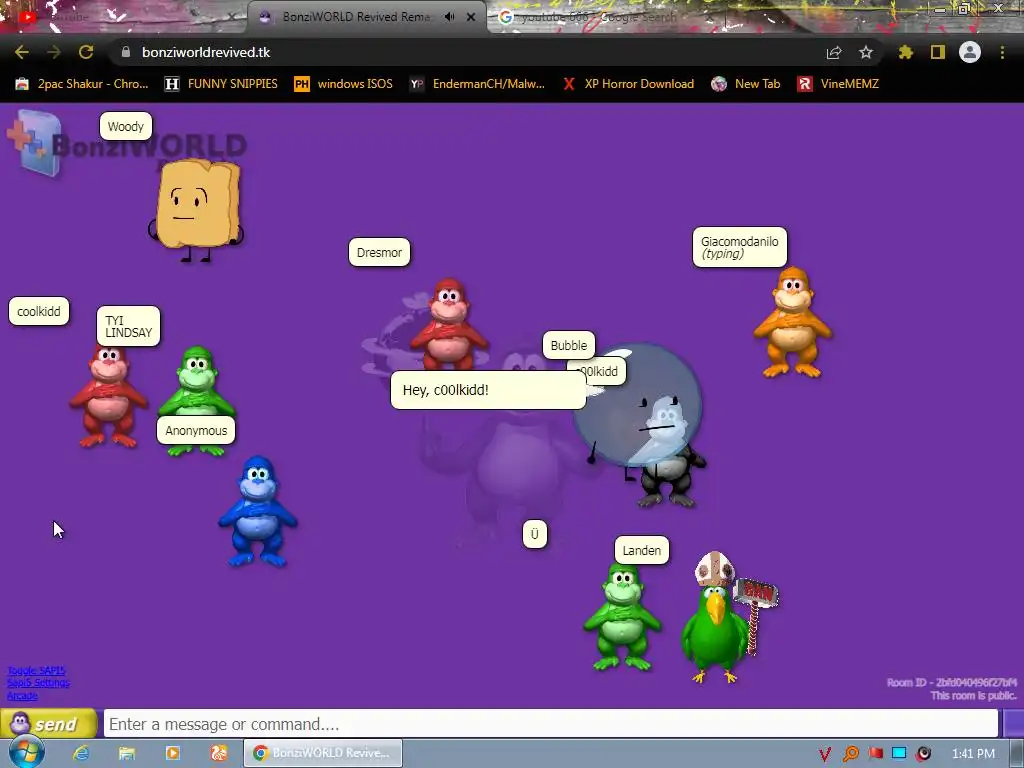Toggle the browser side panel icon

click(938, 52)
